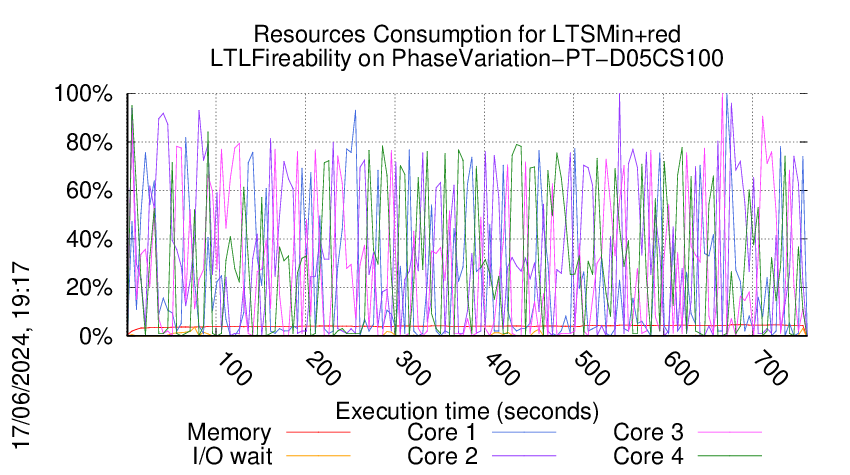The image size is (850, 475).
Task: Click the 20% y-axis label
Action: (x=89, y=287)
